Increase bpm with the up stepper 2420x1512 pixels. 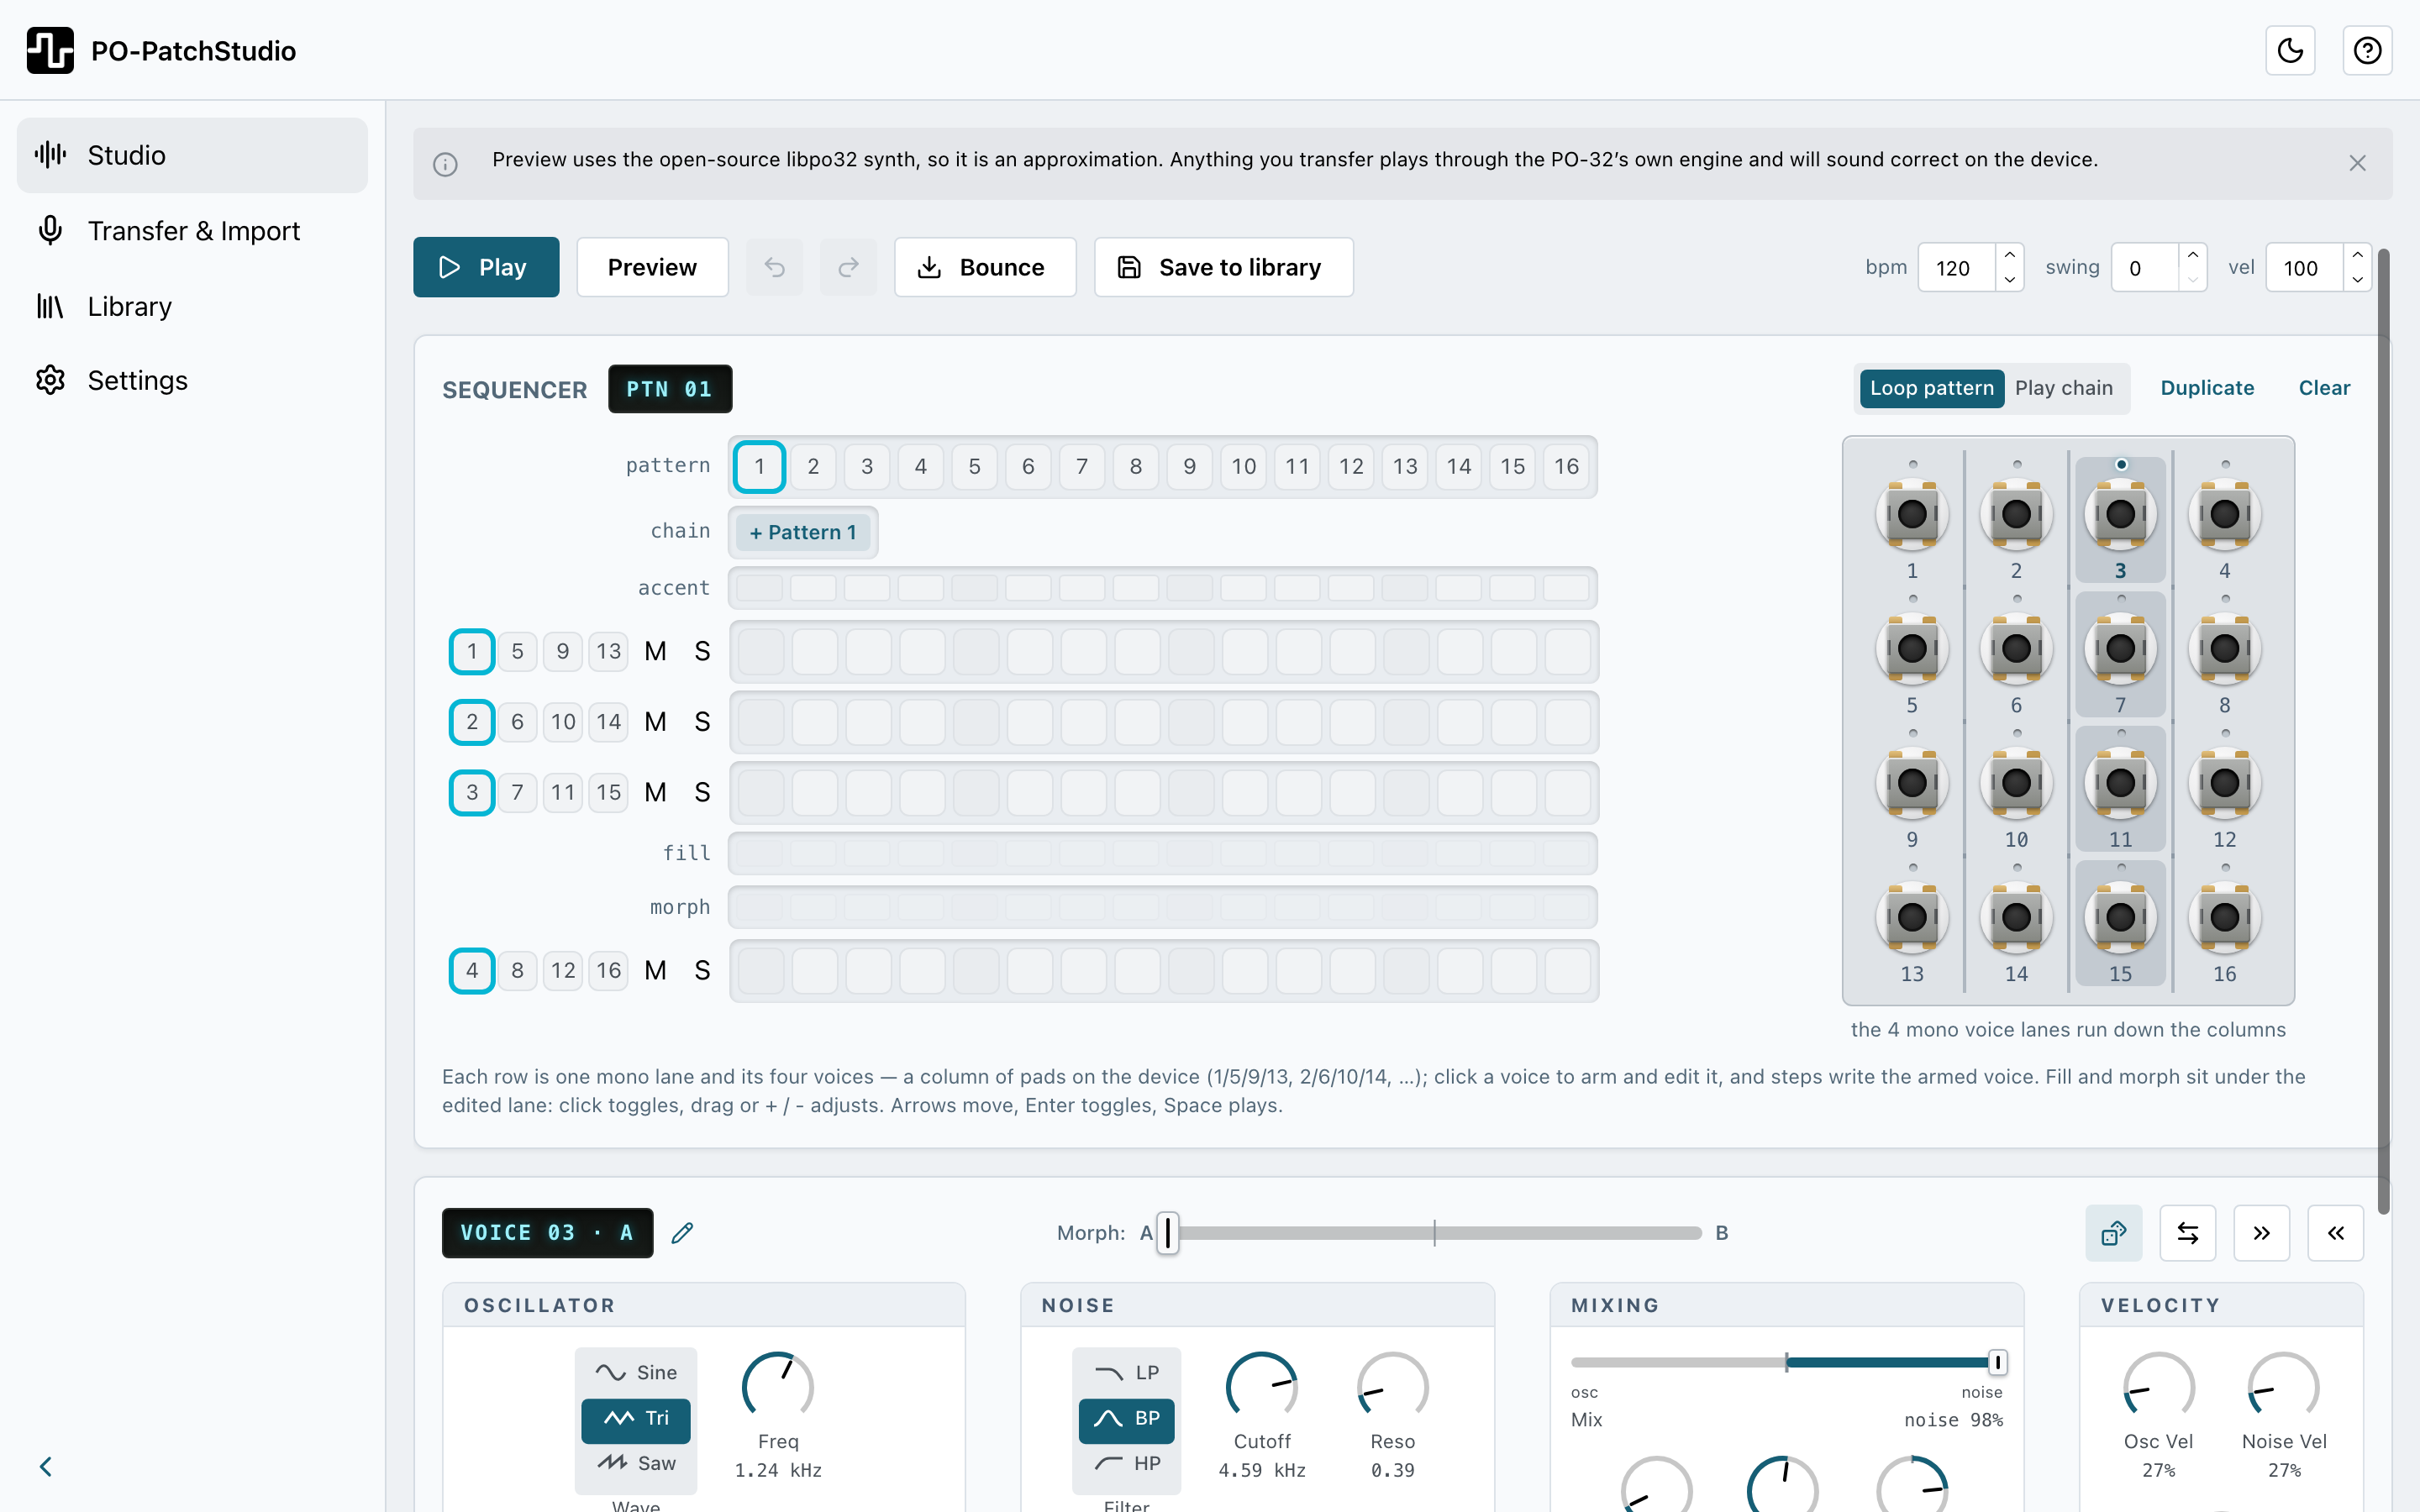point(2009,255)
